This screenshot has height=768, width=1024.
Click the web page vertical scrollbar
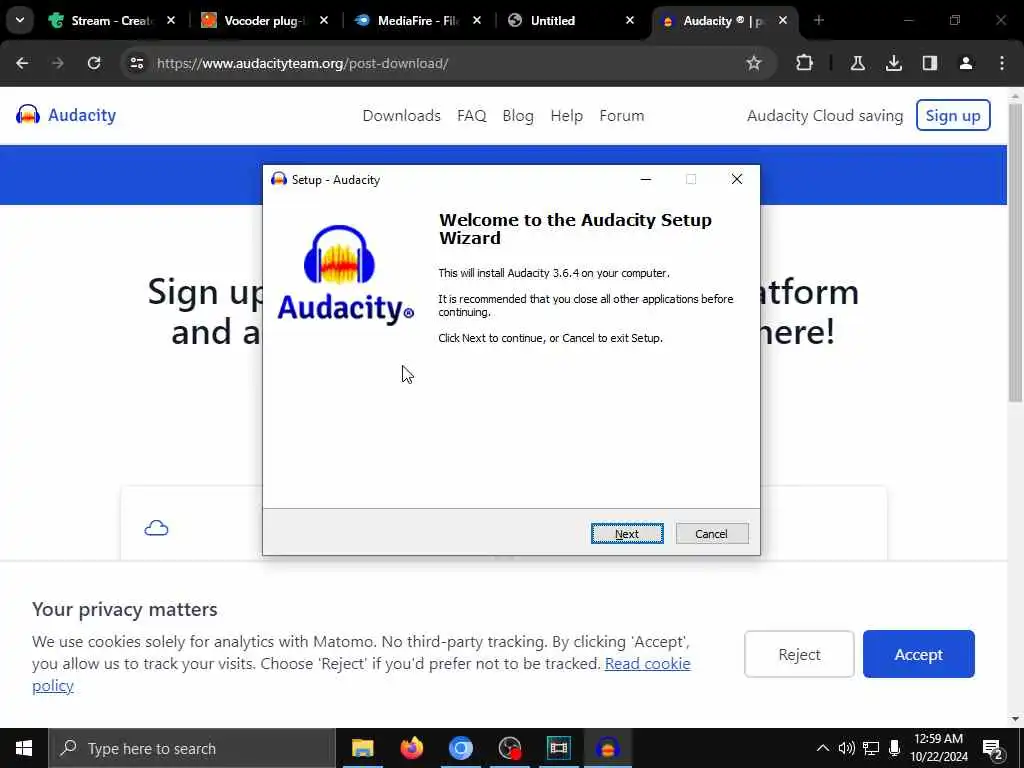[x=1015, y=251]
